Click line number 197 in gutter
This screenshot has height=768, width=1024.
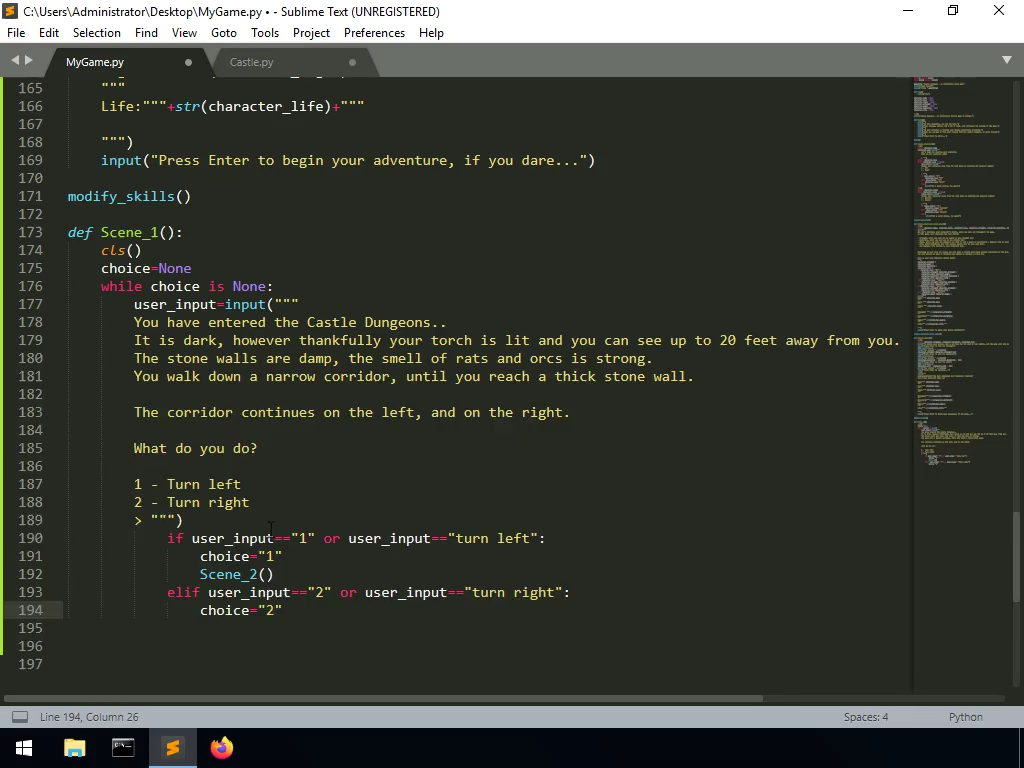[x=30, y=664]
